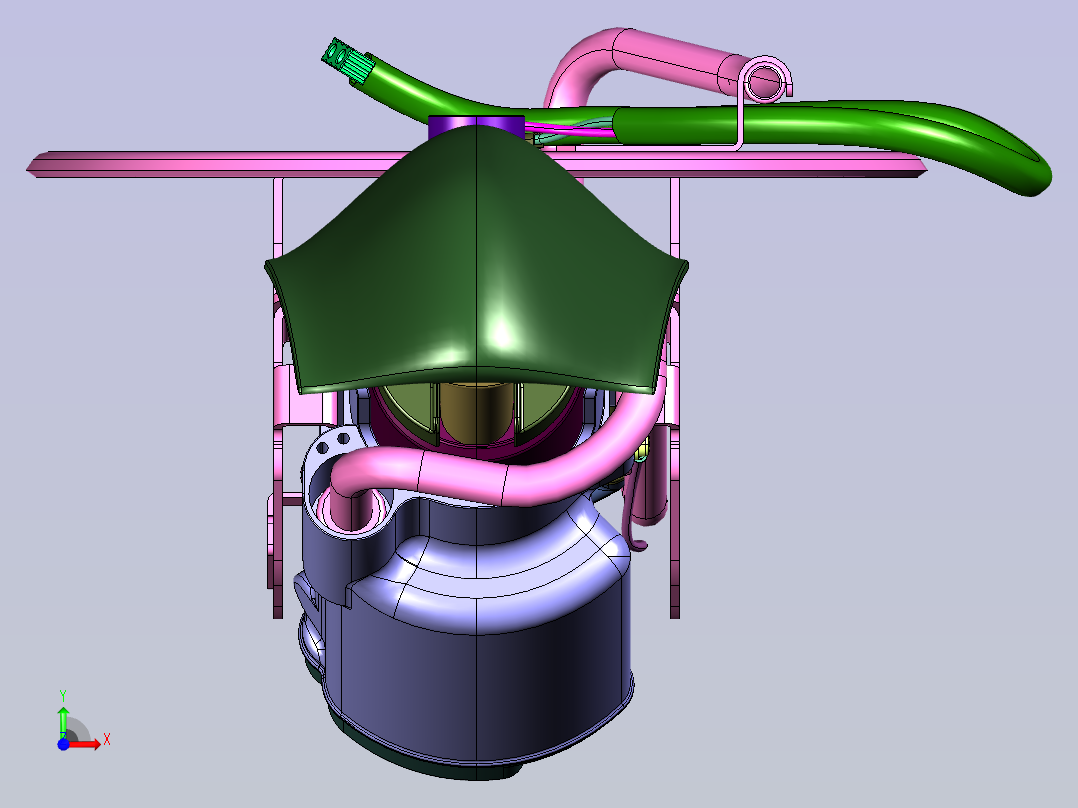This screenshot has width=1078, height=808.
Task: Click the green Y axis arrow of triad
Action: (x=63, y=721)
